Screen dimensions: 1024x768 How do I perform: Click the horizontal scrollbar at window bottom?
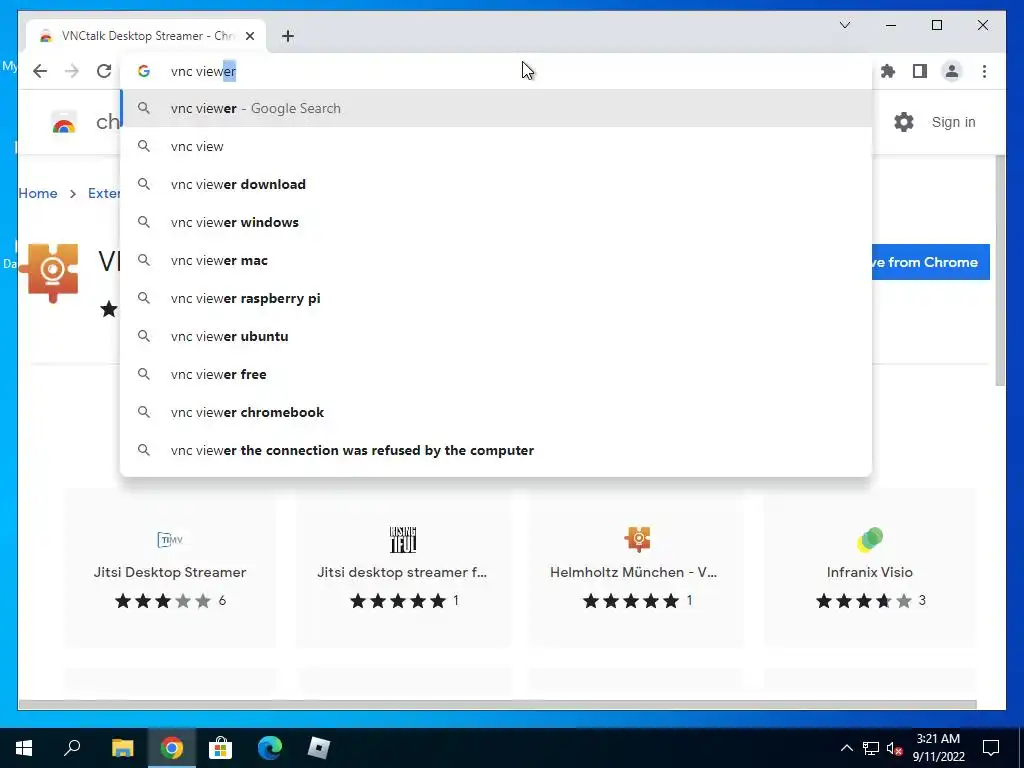[x=497, y=704]
